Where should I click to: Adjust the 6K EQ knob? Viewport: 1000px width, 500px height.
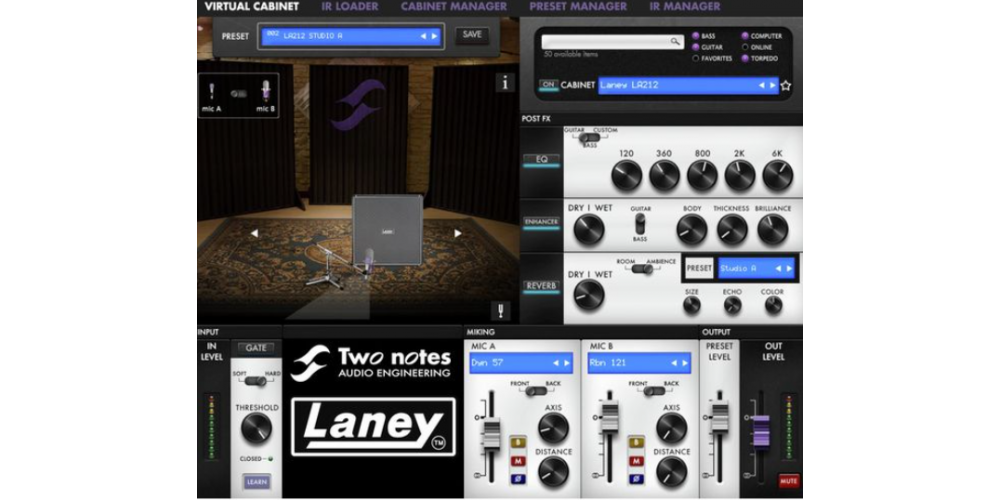777,175
